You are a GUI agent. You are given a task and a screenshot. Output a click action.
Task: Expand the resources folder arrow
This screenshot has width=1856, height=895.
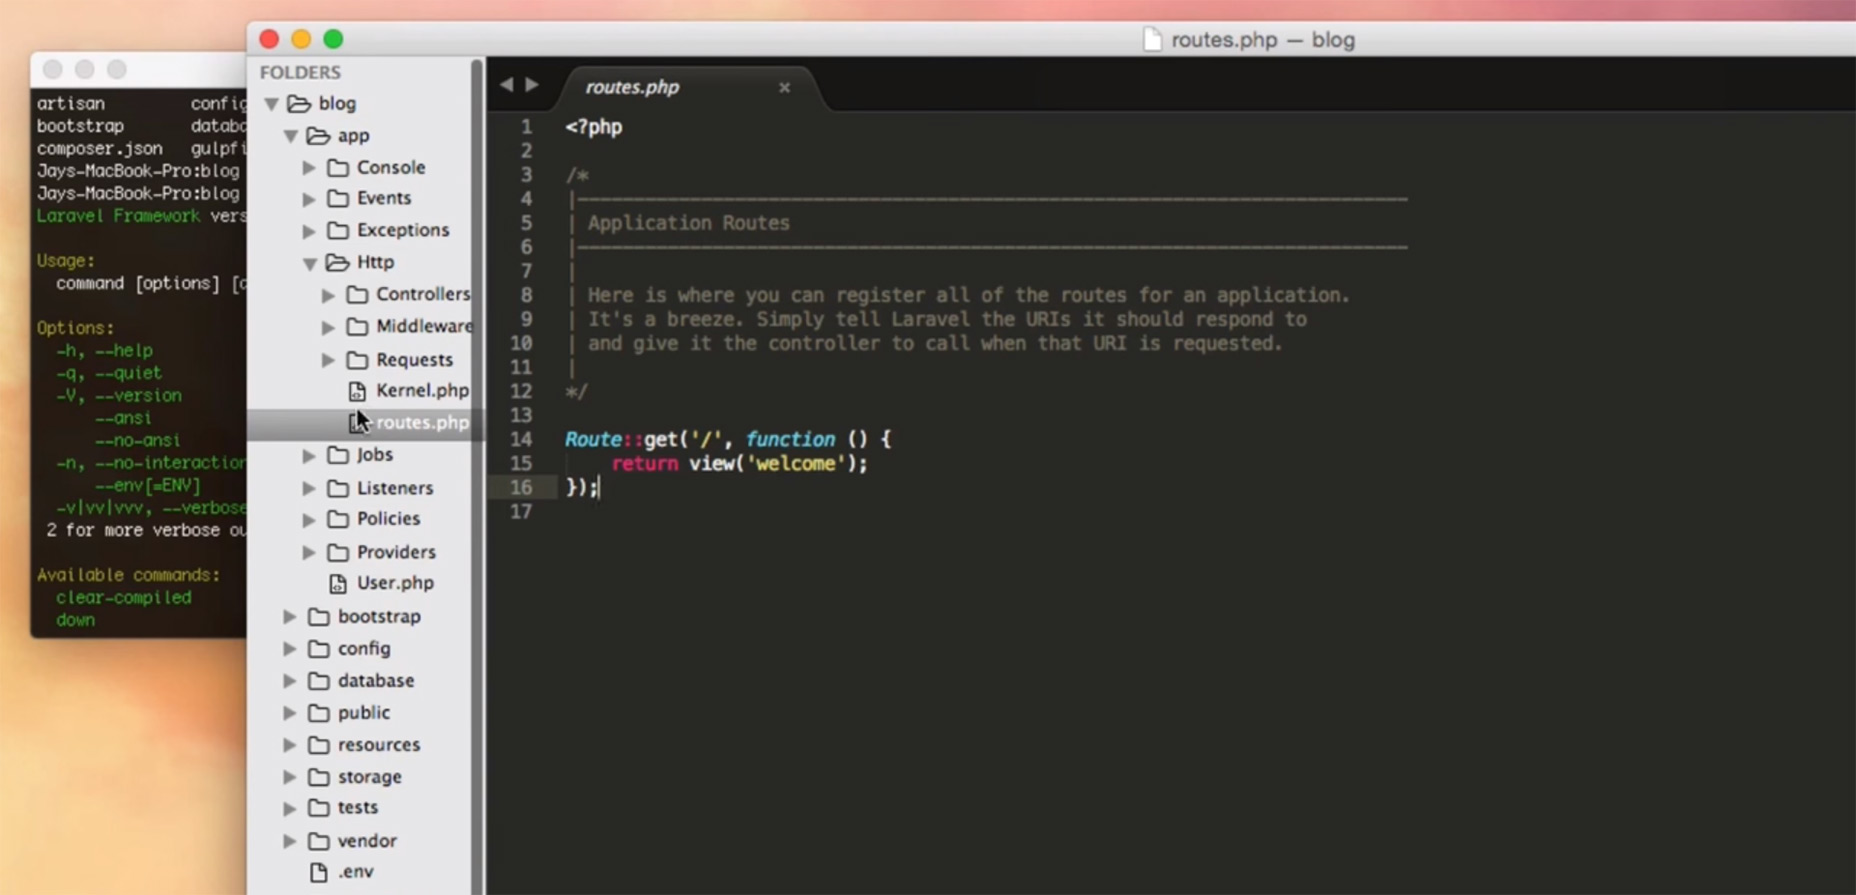point(290,745)
